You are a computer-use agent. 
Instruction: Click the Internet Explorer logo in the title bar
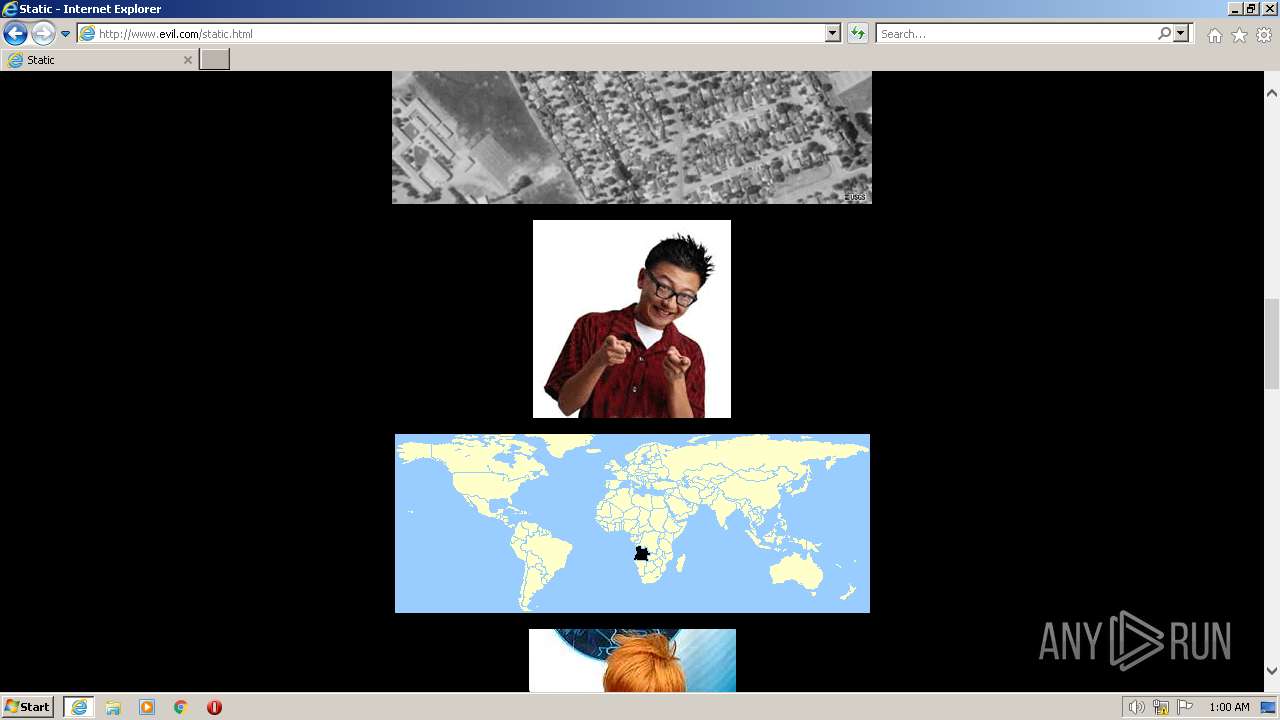[x=10, y=9]
